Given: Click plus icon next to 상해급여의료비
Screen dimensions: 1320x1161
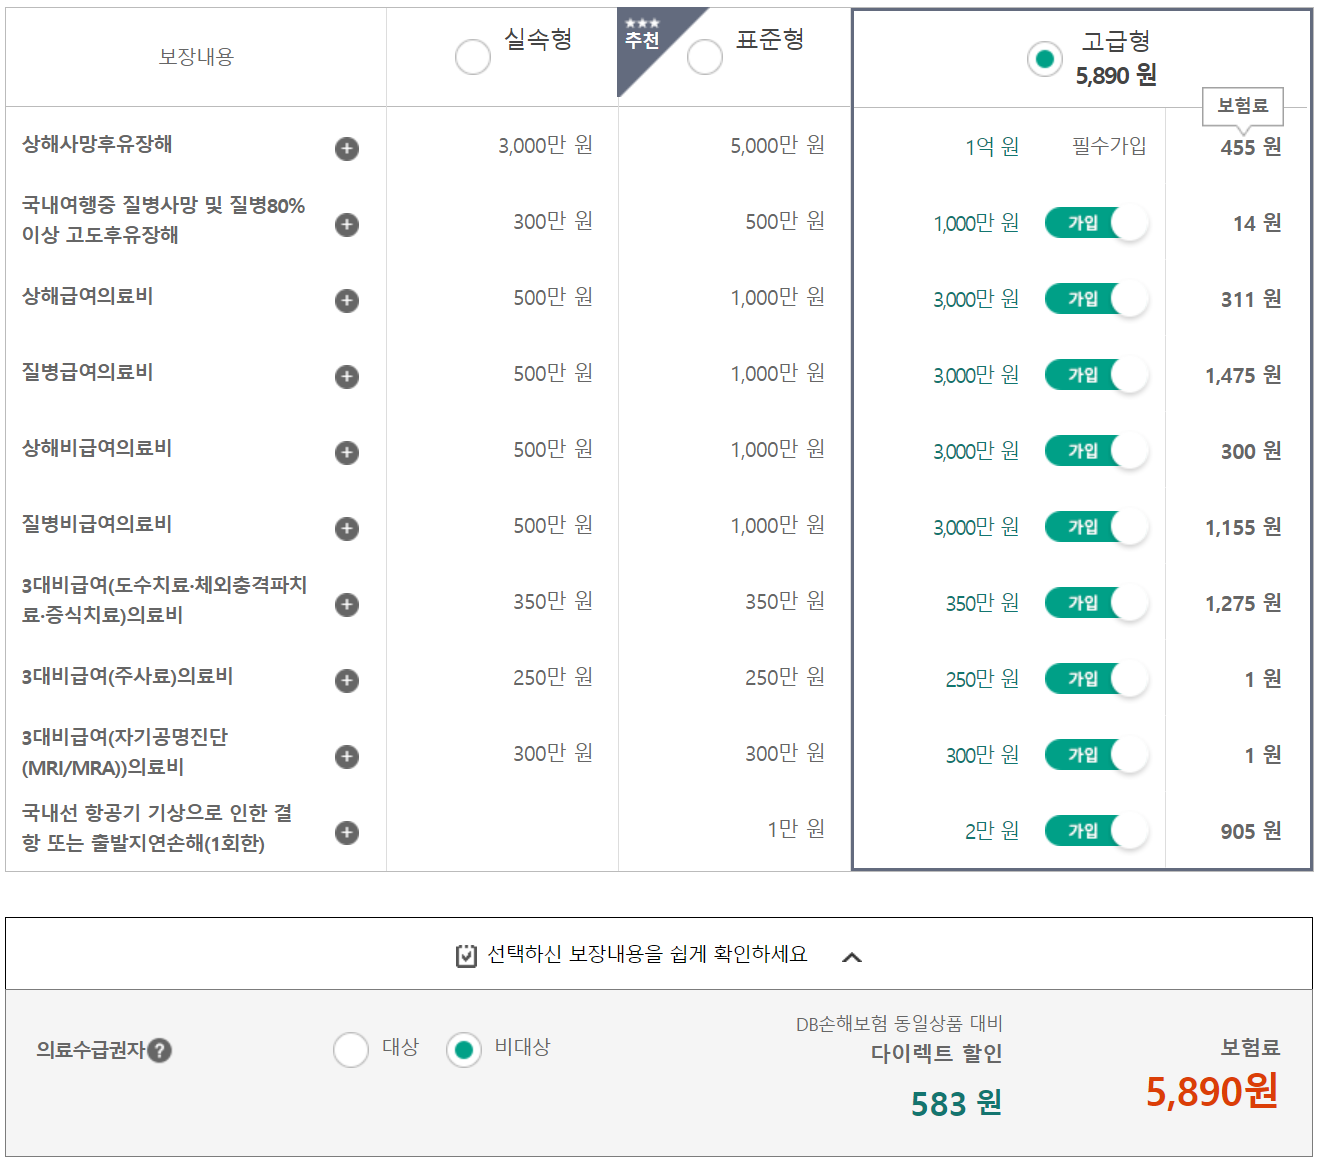Looking at the screenshot, I should tap(347, 300).
